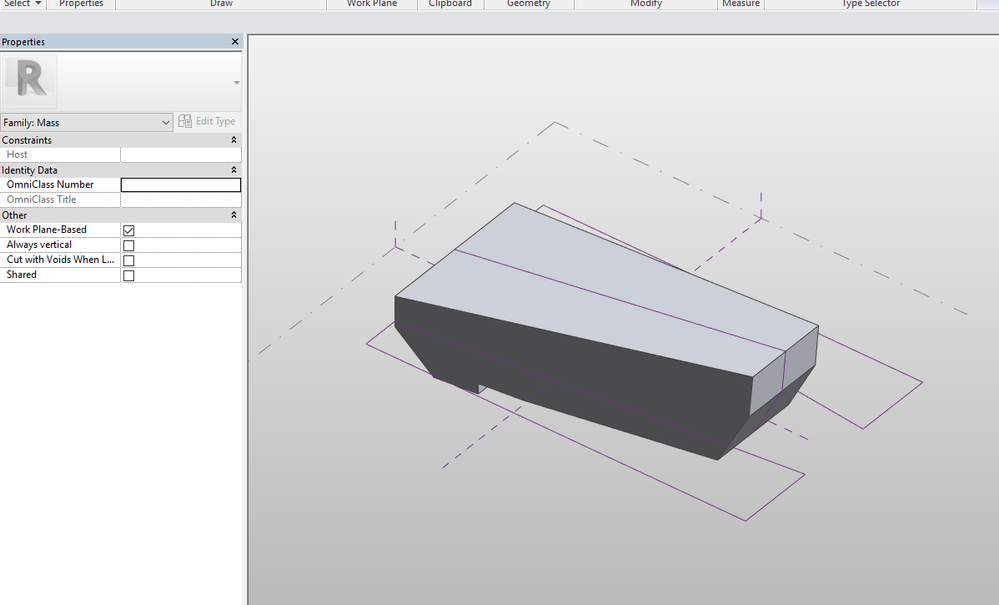Close the Properties palette
Image resolution: width=999 pixels, height=605 pixels.
pyautogui.click(x=235, y=42)
